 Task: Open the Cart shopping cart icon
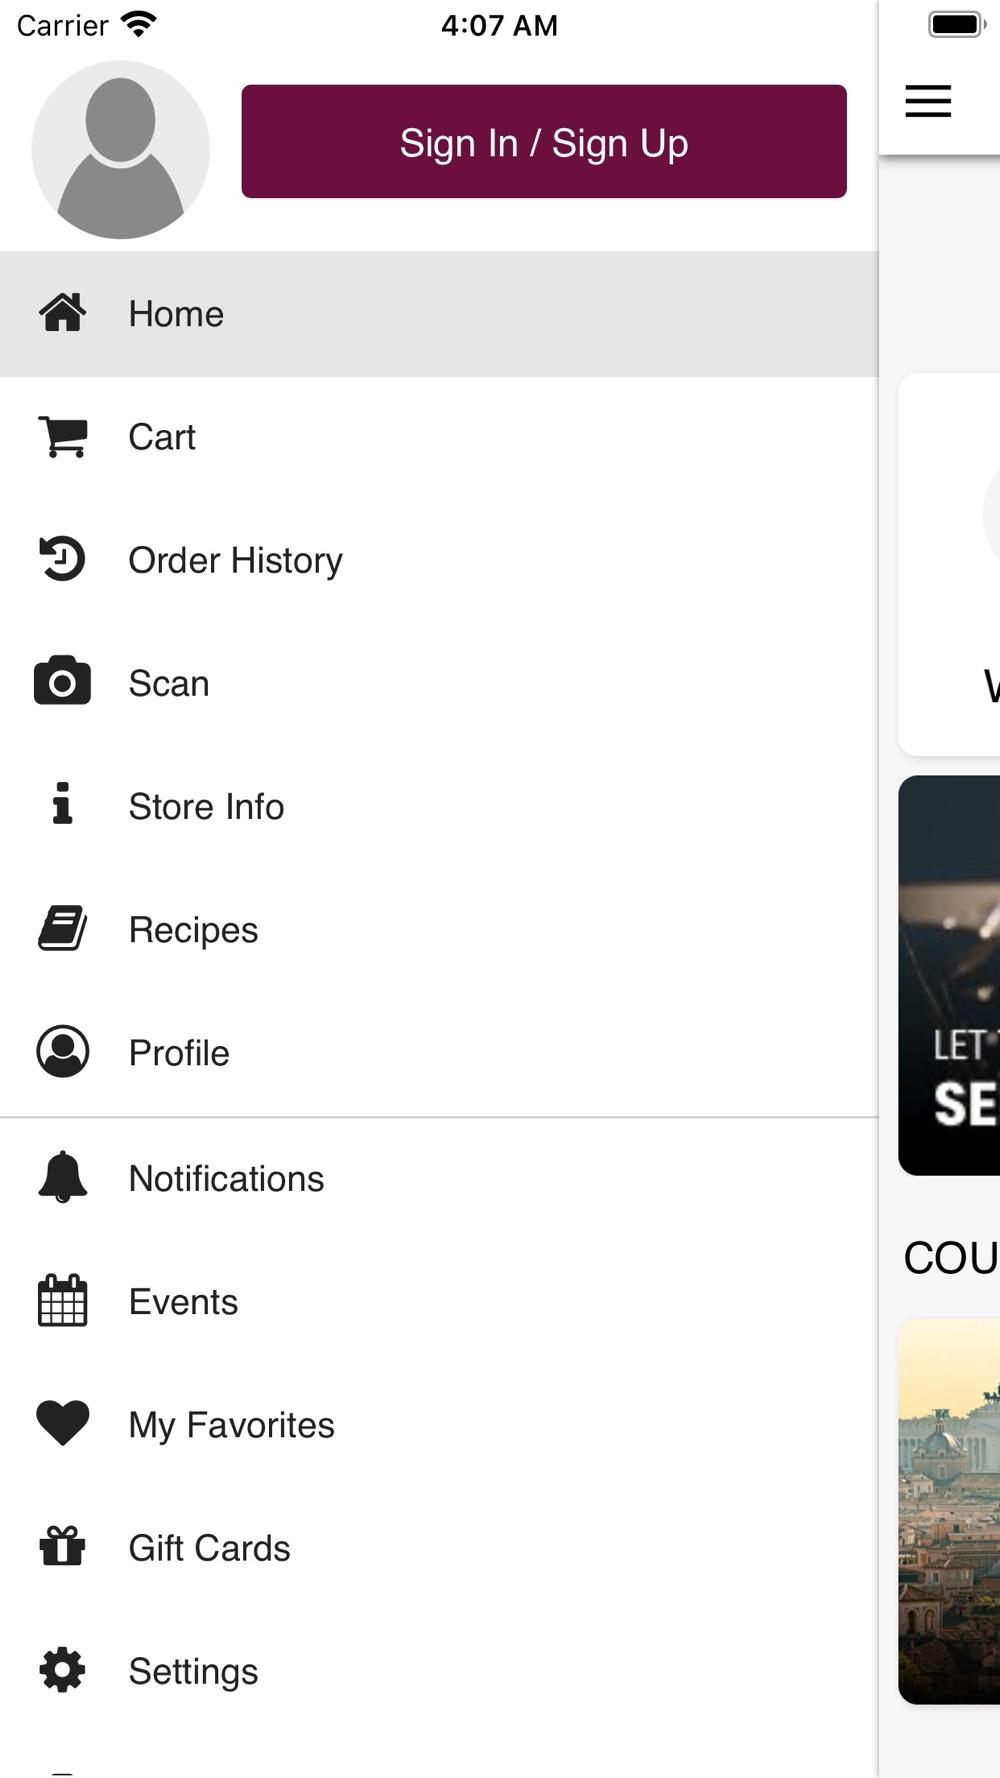[63, 437]
